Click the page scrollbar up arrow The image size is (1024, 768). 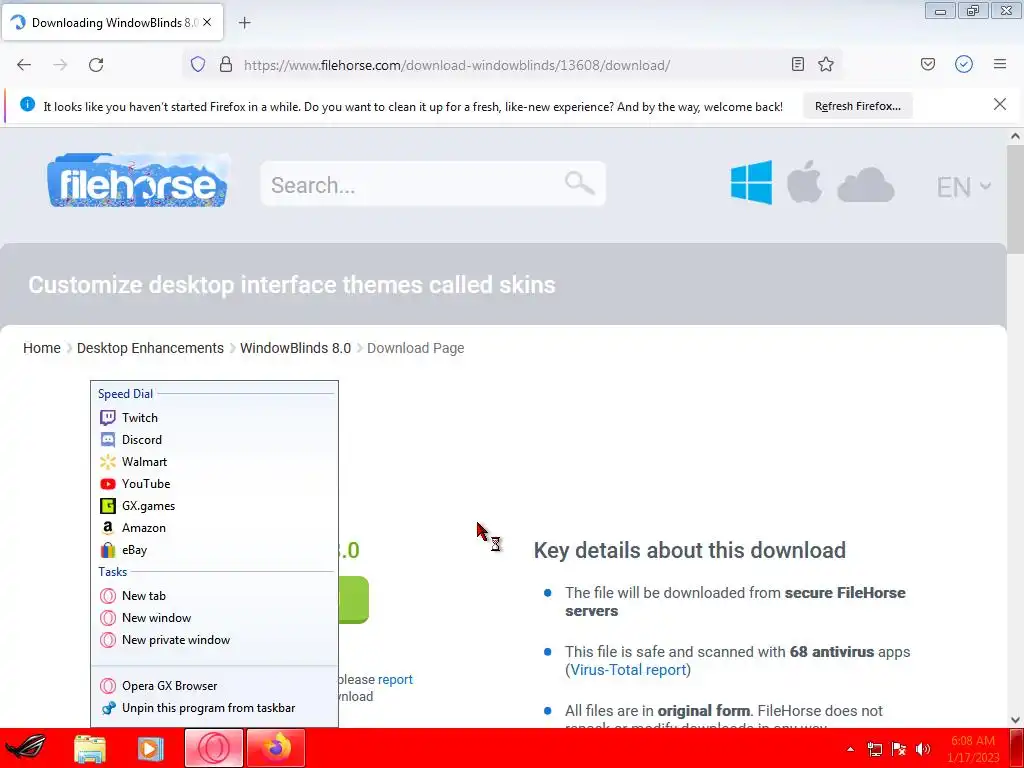[1015, 136]
